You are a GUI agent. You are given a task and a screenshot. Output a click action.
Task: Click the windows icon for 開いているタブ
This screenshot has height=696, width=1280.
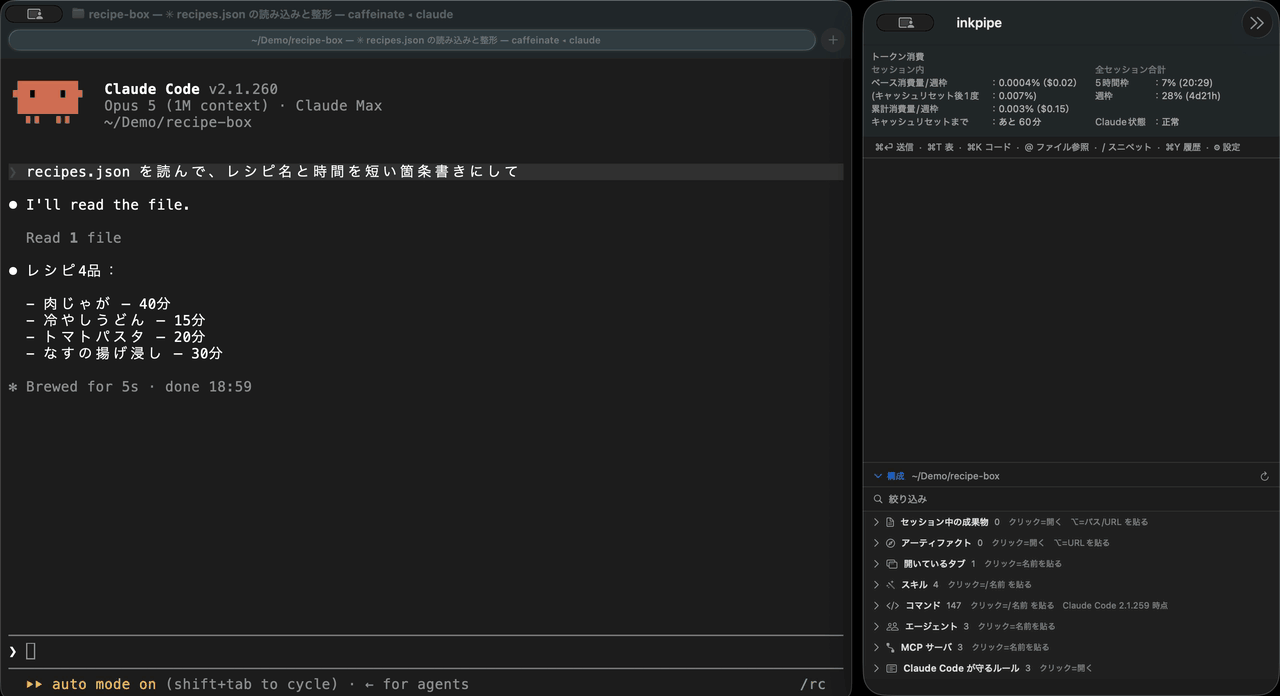click(892, 564)
